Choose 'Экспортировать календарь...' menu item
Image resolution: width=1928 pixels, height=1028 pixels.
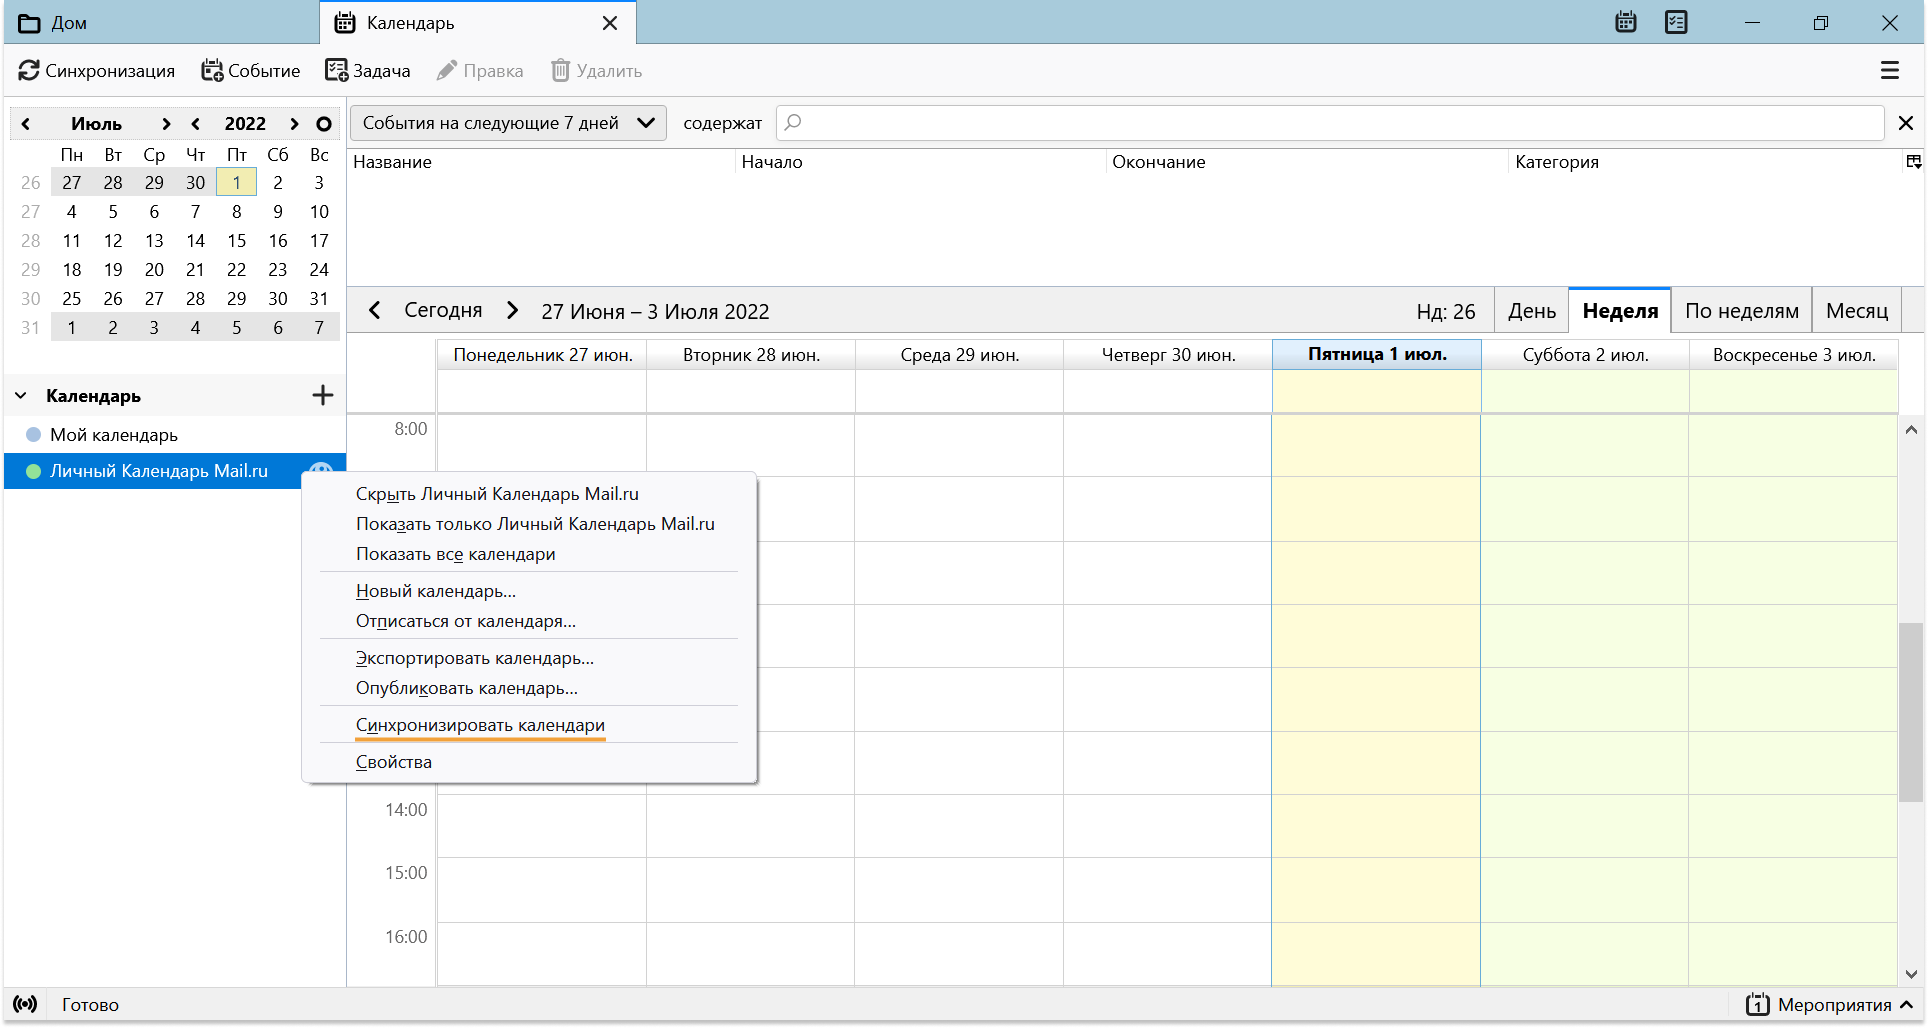click(x=529, y=658)
